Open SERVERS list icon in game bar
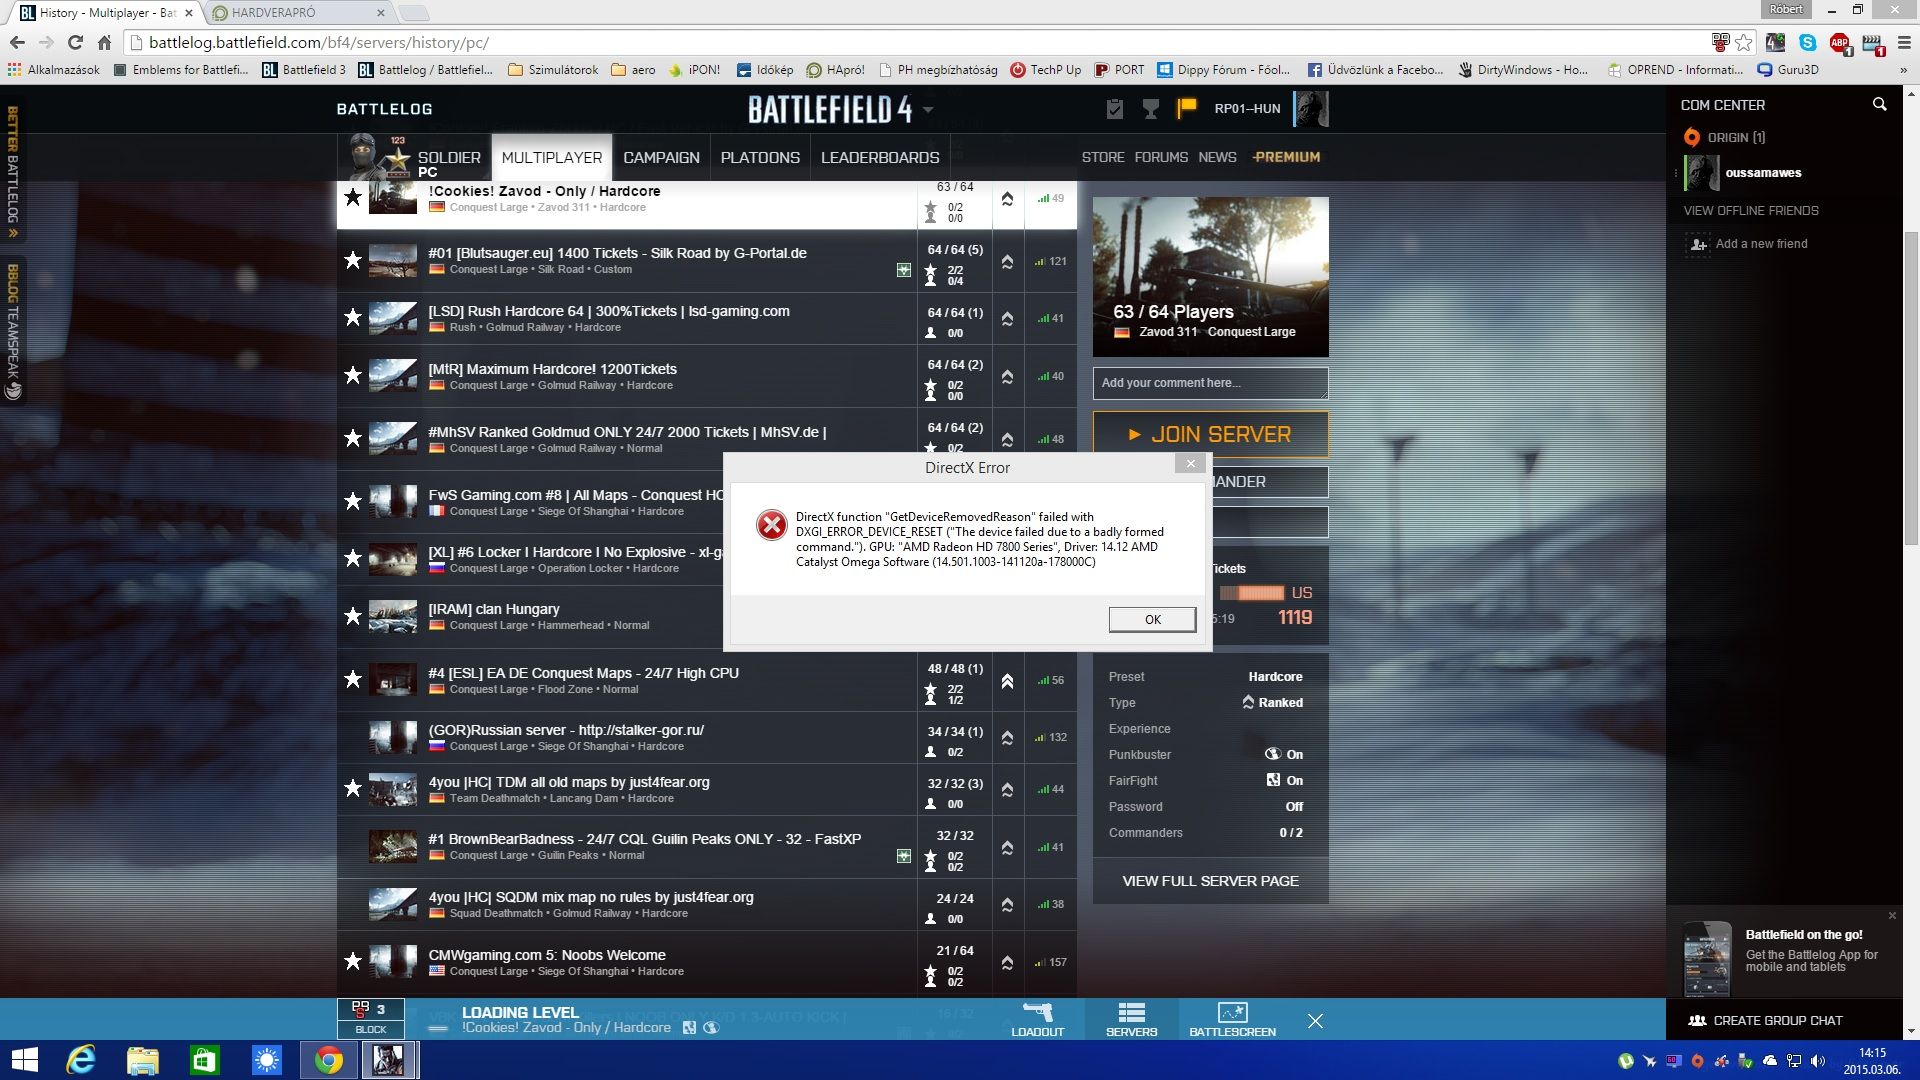This screenshot has width=1920, height=1080. (x=1131, y=1019)
